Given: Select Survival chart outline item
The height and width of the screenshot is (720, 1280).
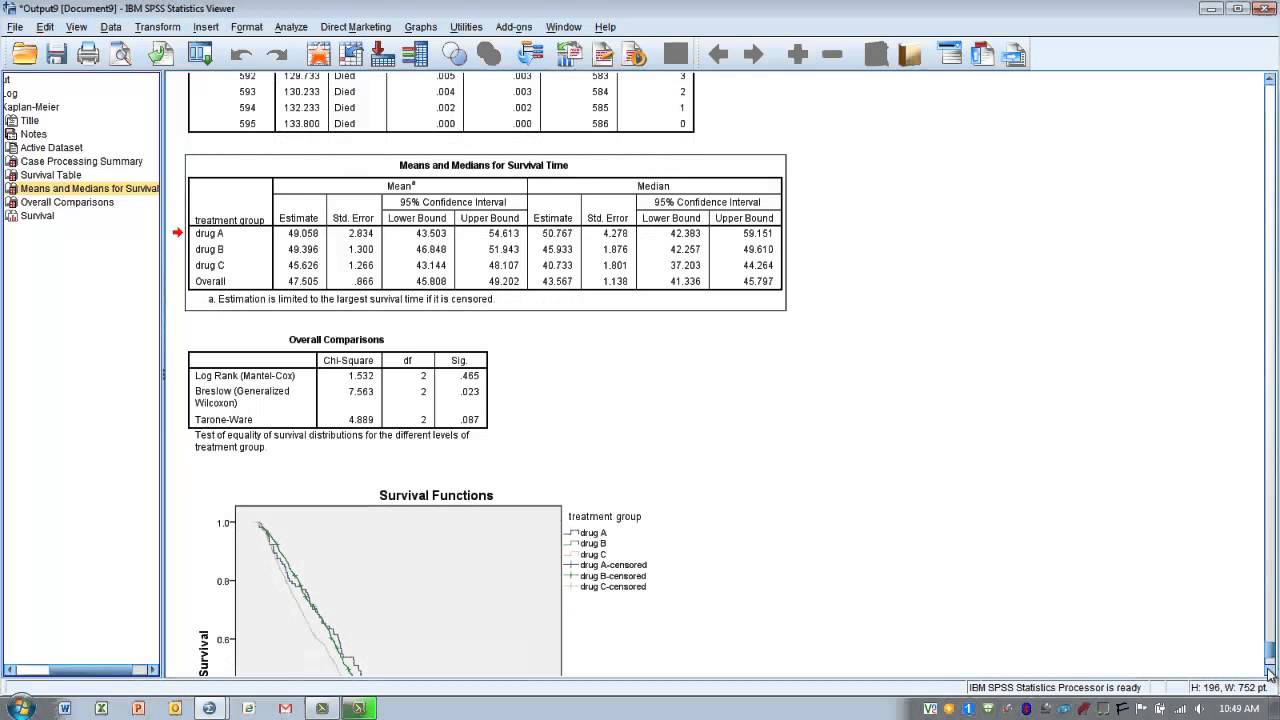Looking at the screenshot, I should 37,215.
